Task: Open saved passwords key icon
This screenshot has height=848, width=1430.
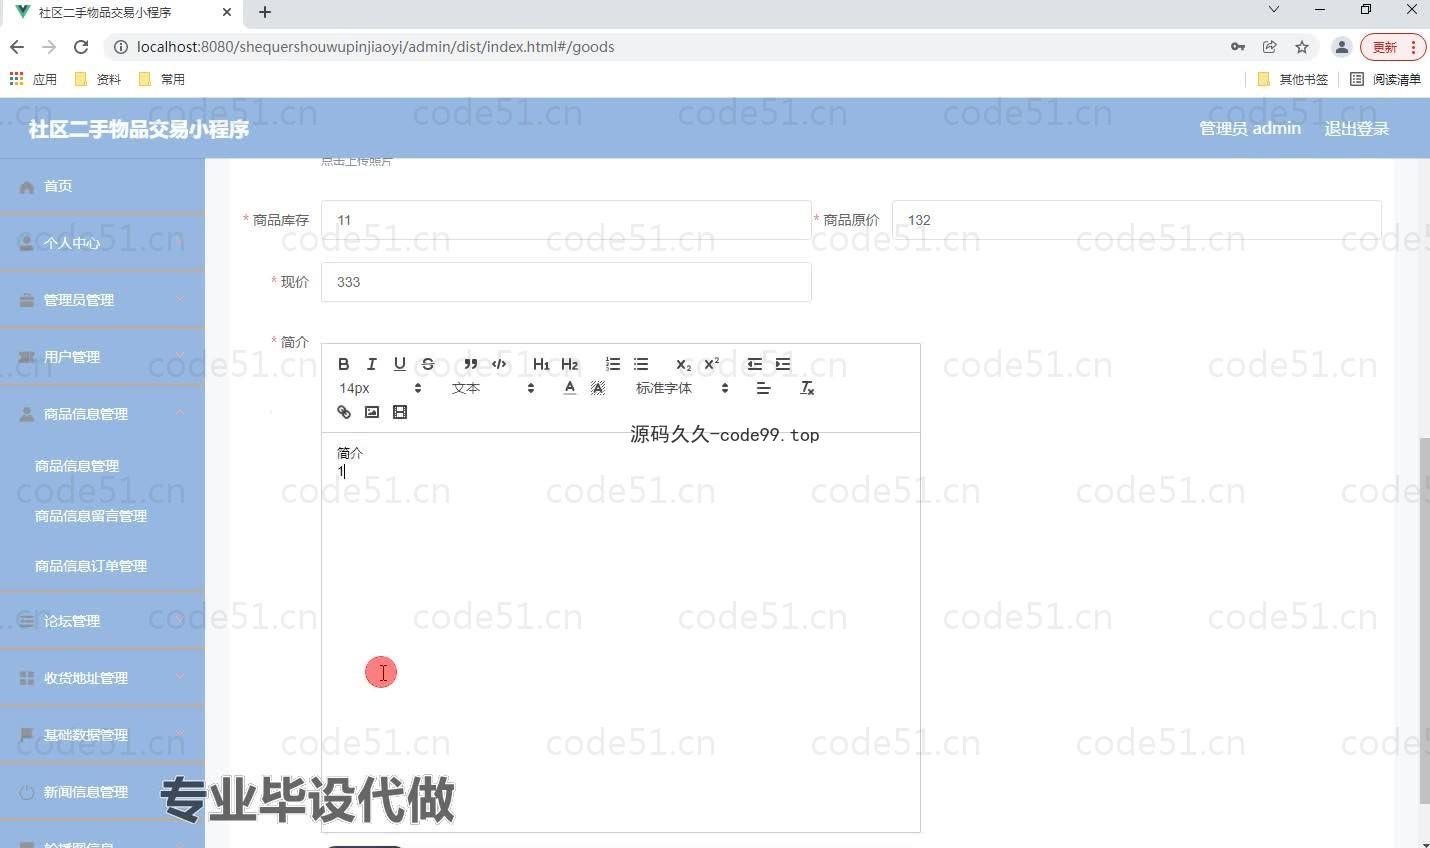Action: (x=1238, y=47)
